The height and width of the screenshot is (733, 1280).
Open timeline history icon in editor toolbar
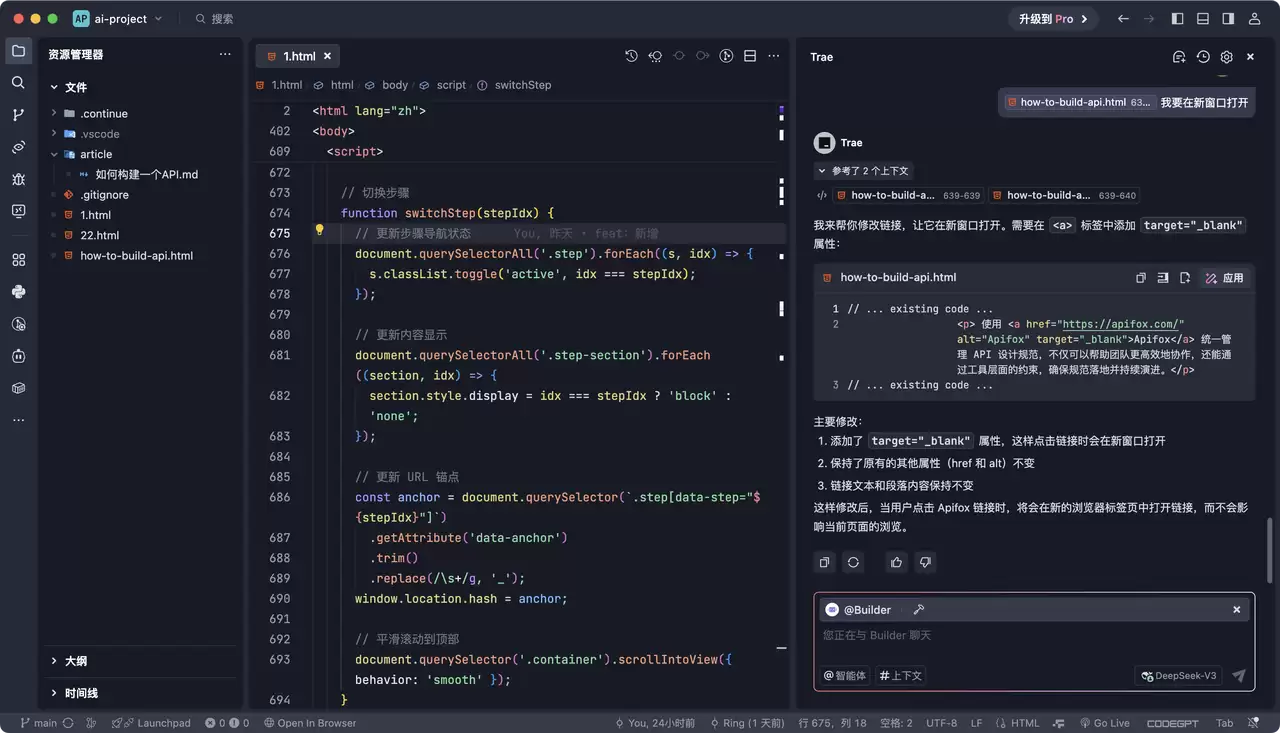[x=631, y=57]
